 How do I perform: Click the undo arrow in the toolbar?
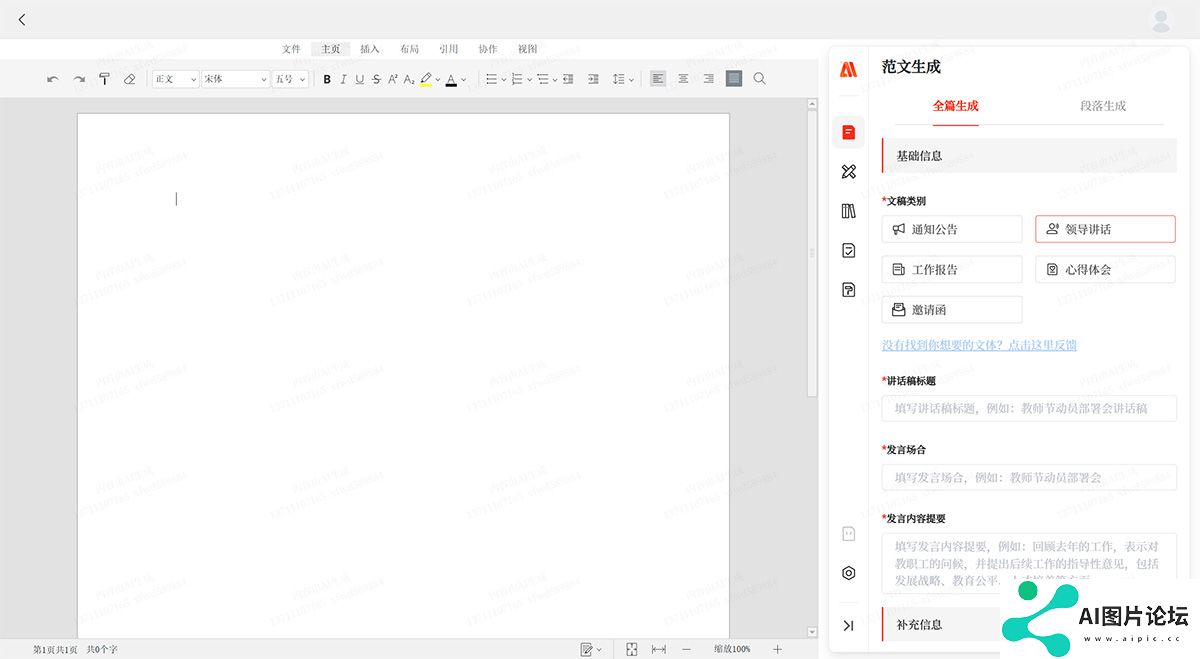tap(53, 79)
